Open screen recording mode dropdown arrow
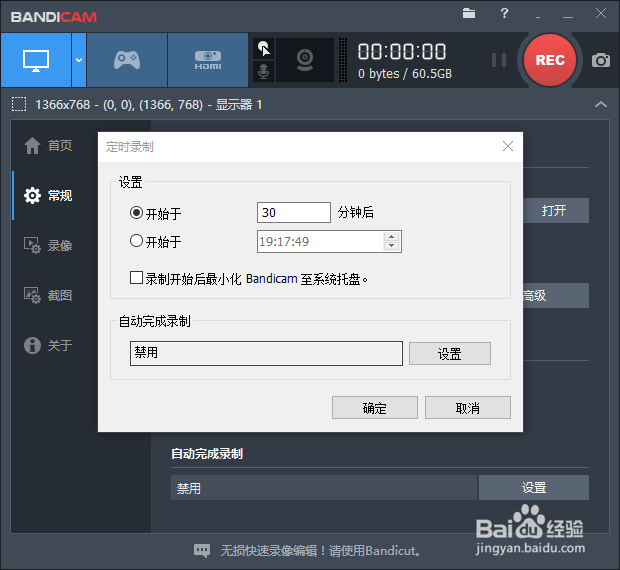620x570 pixels. click(79, 60)
